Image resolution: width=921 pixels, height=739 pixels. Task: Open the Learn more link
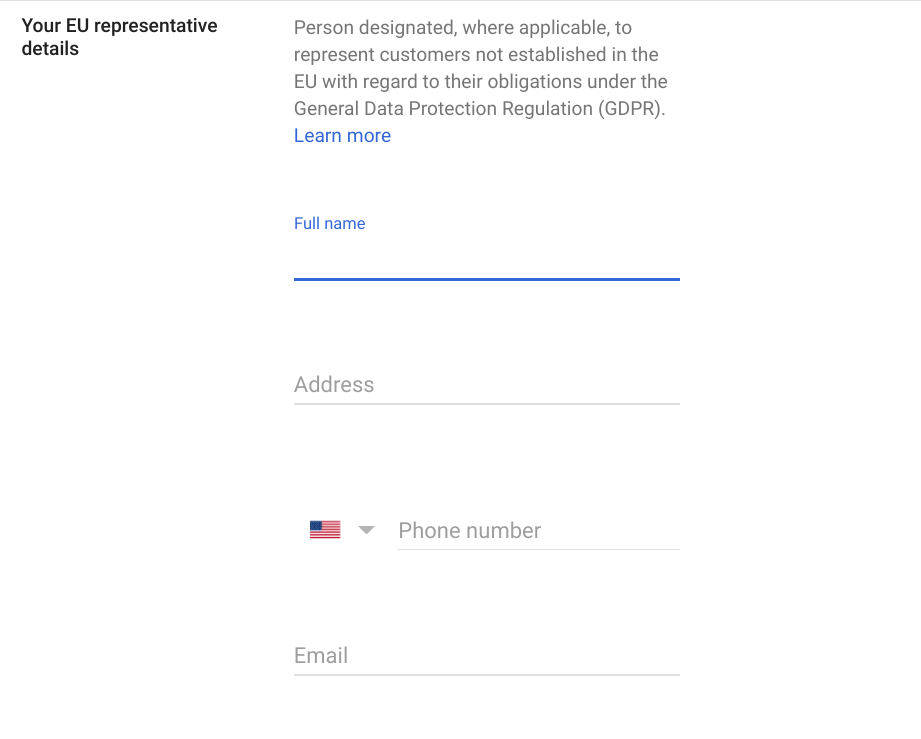coord(342,136)
